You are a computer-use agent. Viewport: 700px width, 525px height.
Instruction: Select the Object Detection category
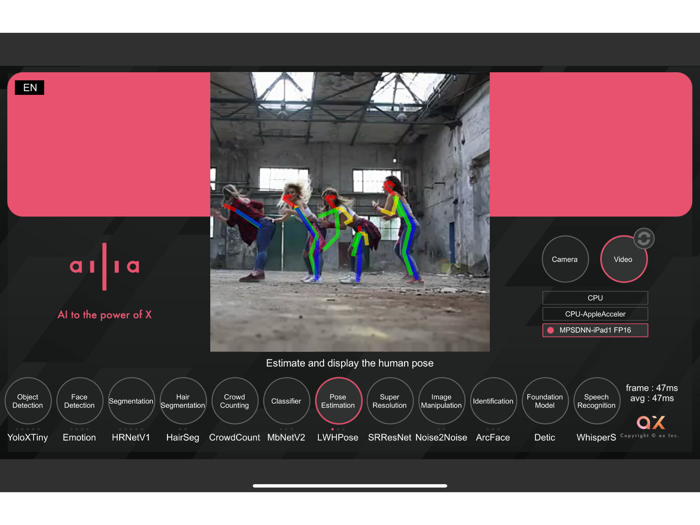[x=28, y=401]
